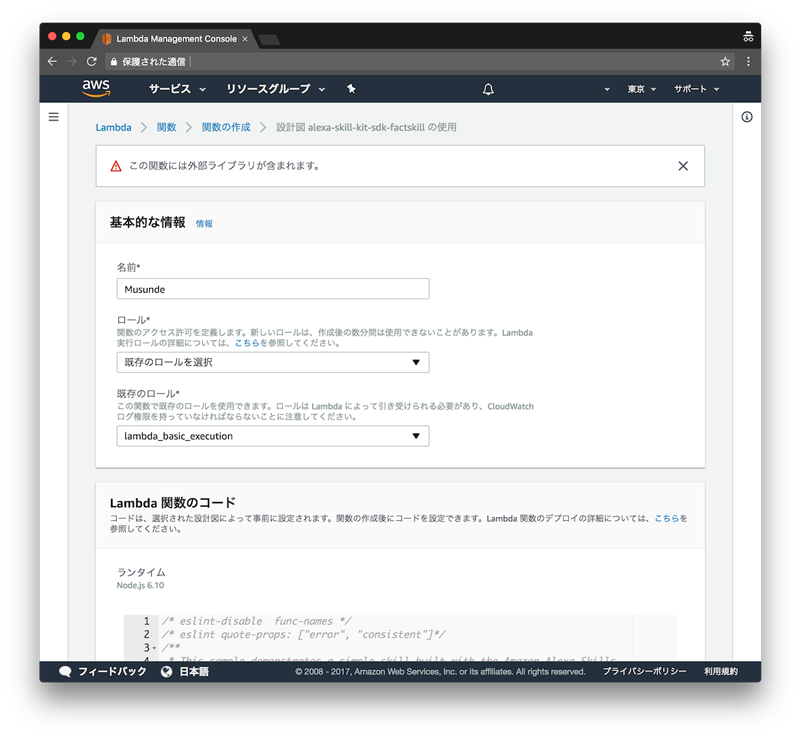Image resolution: width=800 pixels, height=738 pixels.
Task: Click the feedback speech bubble icon
Action: tap(65, 672)
